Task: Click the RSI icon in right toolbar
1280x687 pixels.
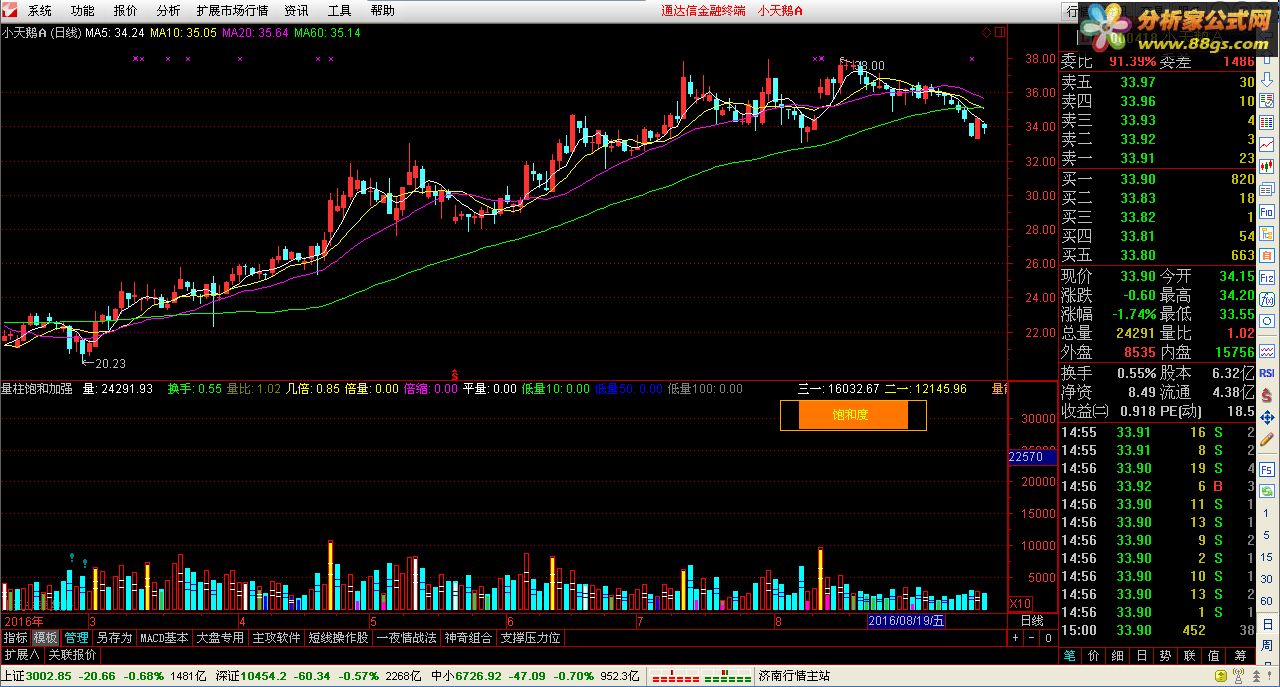Action: [x=1267, y=373]
